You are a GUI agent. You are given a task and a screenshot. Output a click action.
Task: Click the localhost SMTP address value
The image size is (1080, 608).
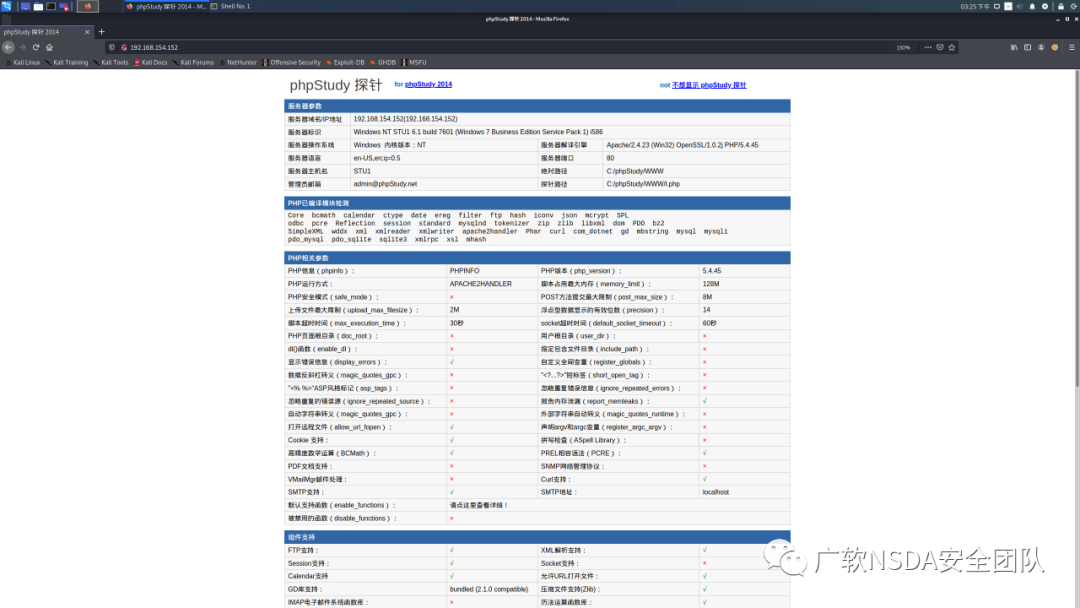tap(716, 492)
